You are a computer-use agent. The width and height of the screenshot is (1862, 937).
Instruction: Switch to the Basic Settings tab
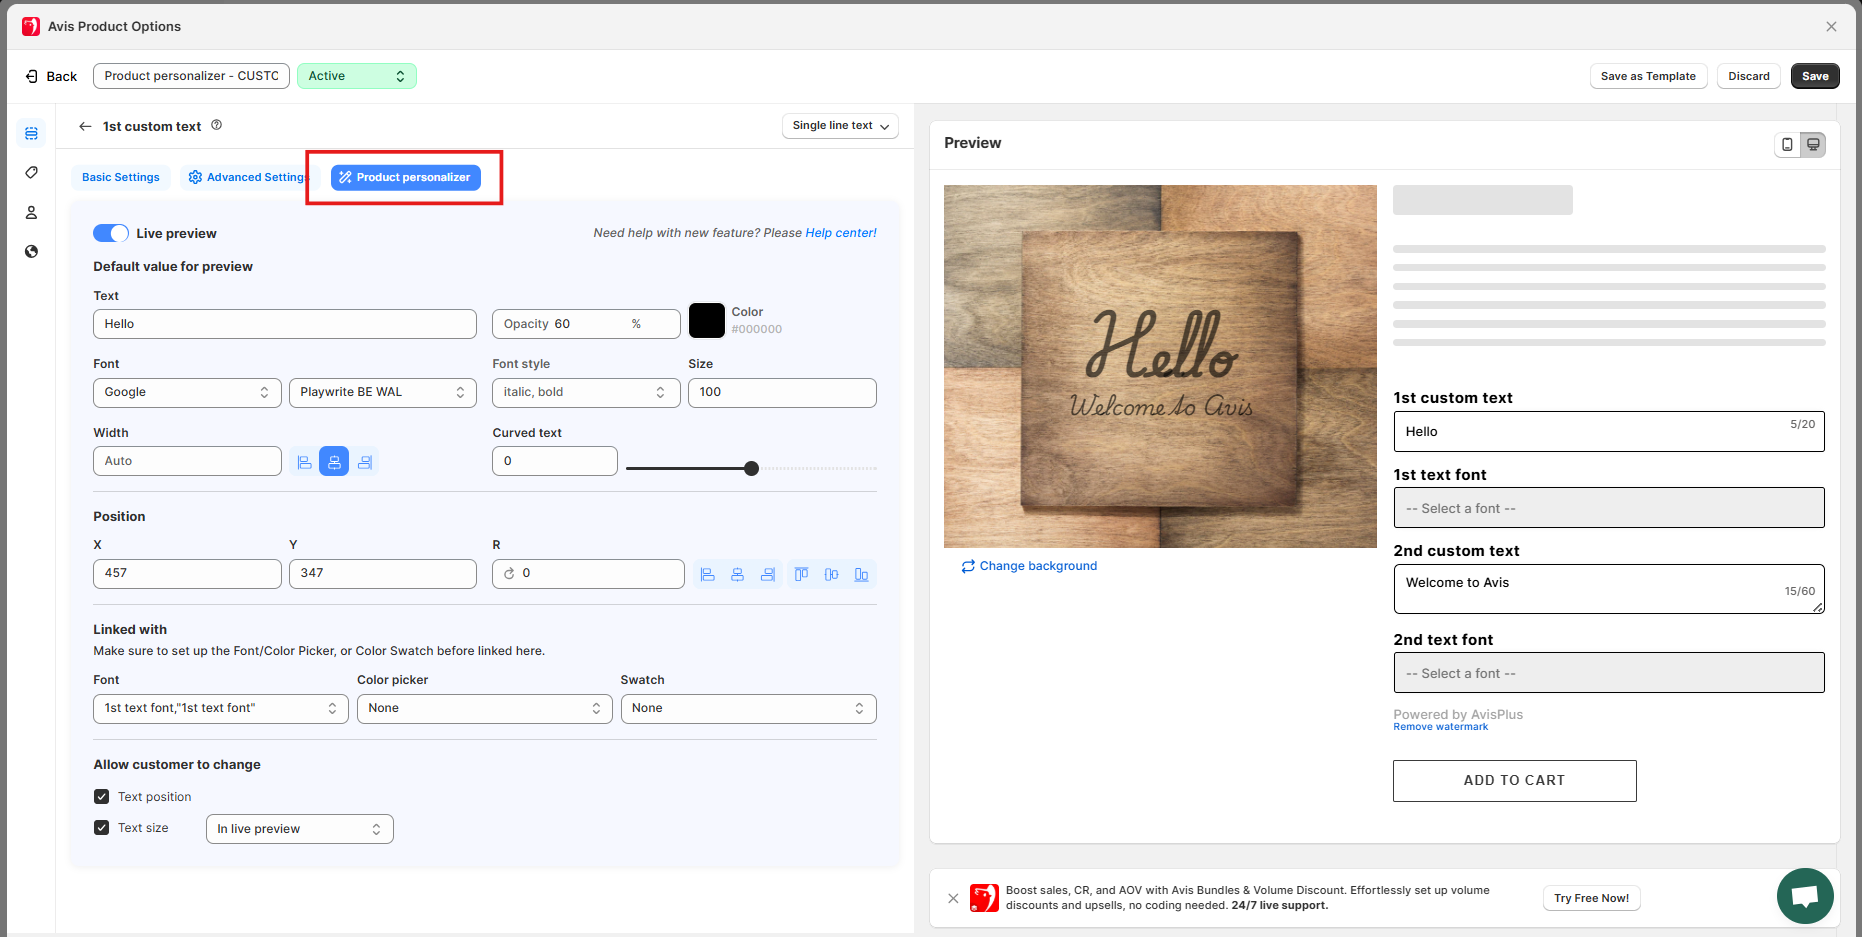[x=120, y=178]
